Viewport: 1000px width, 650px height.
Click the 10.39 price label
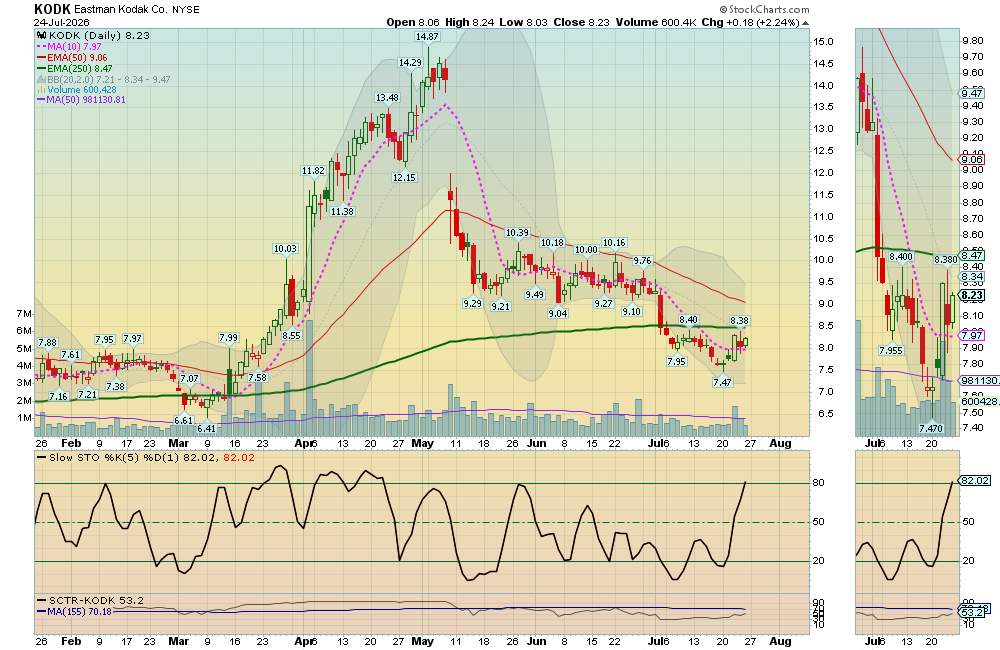[x=517, y=233]
